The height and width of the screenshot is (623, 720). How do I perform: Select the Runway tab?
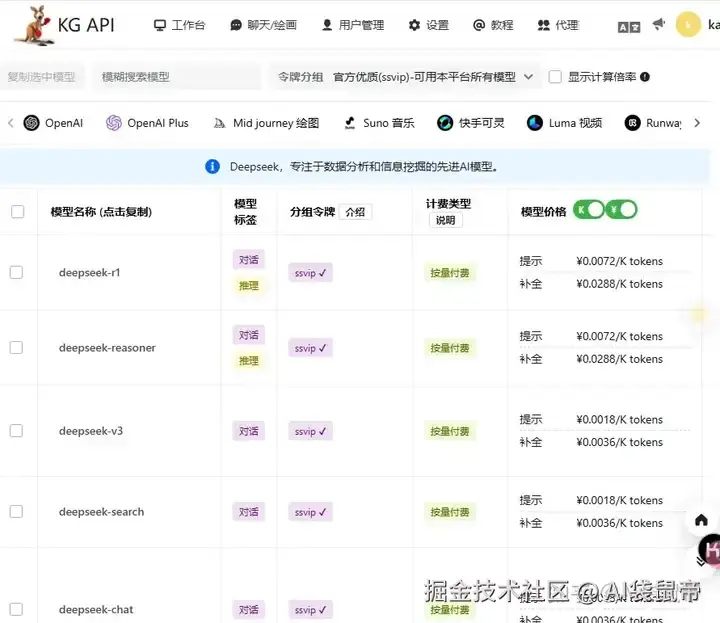(x=653, y=123)
